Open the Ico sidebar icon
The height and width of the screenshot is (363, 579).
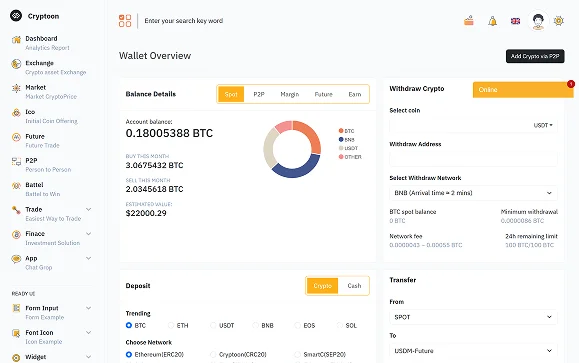16,113
